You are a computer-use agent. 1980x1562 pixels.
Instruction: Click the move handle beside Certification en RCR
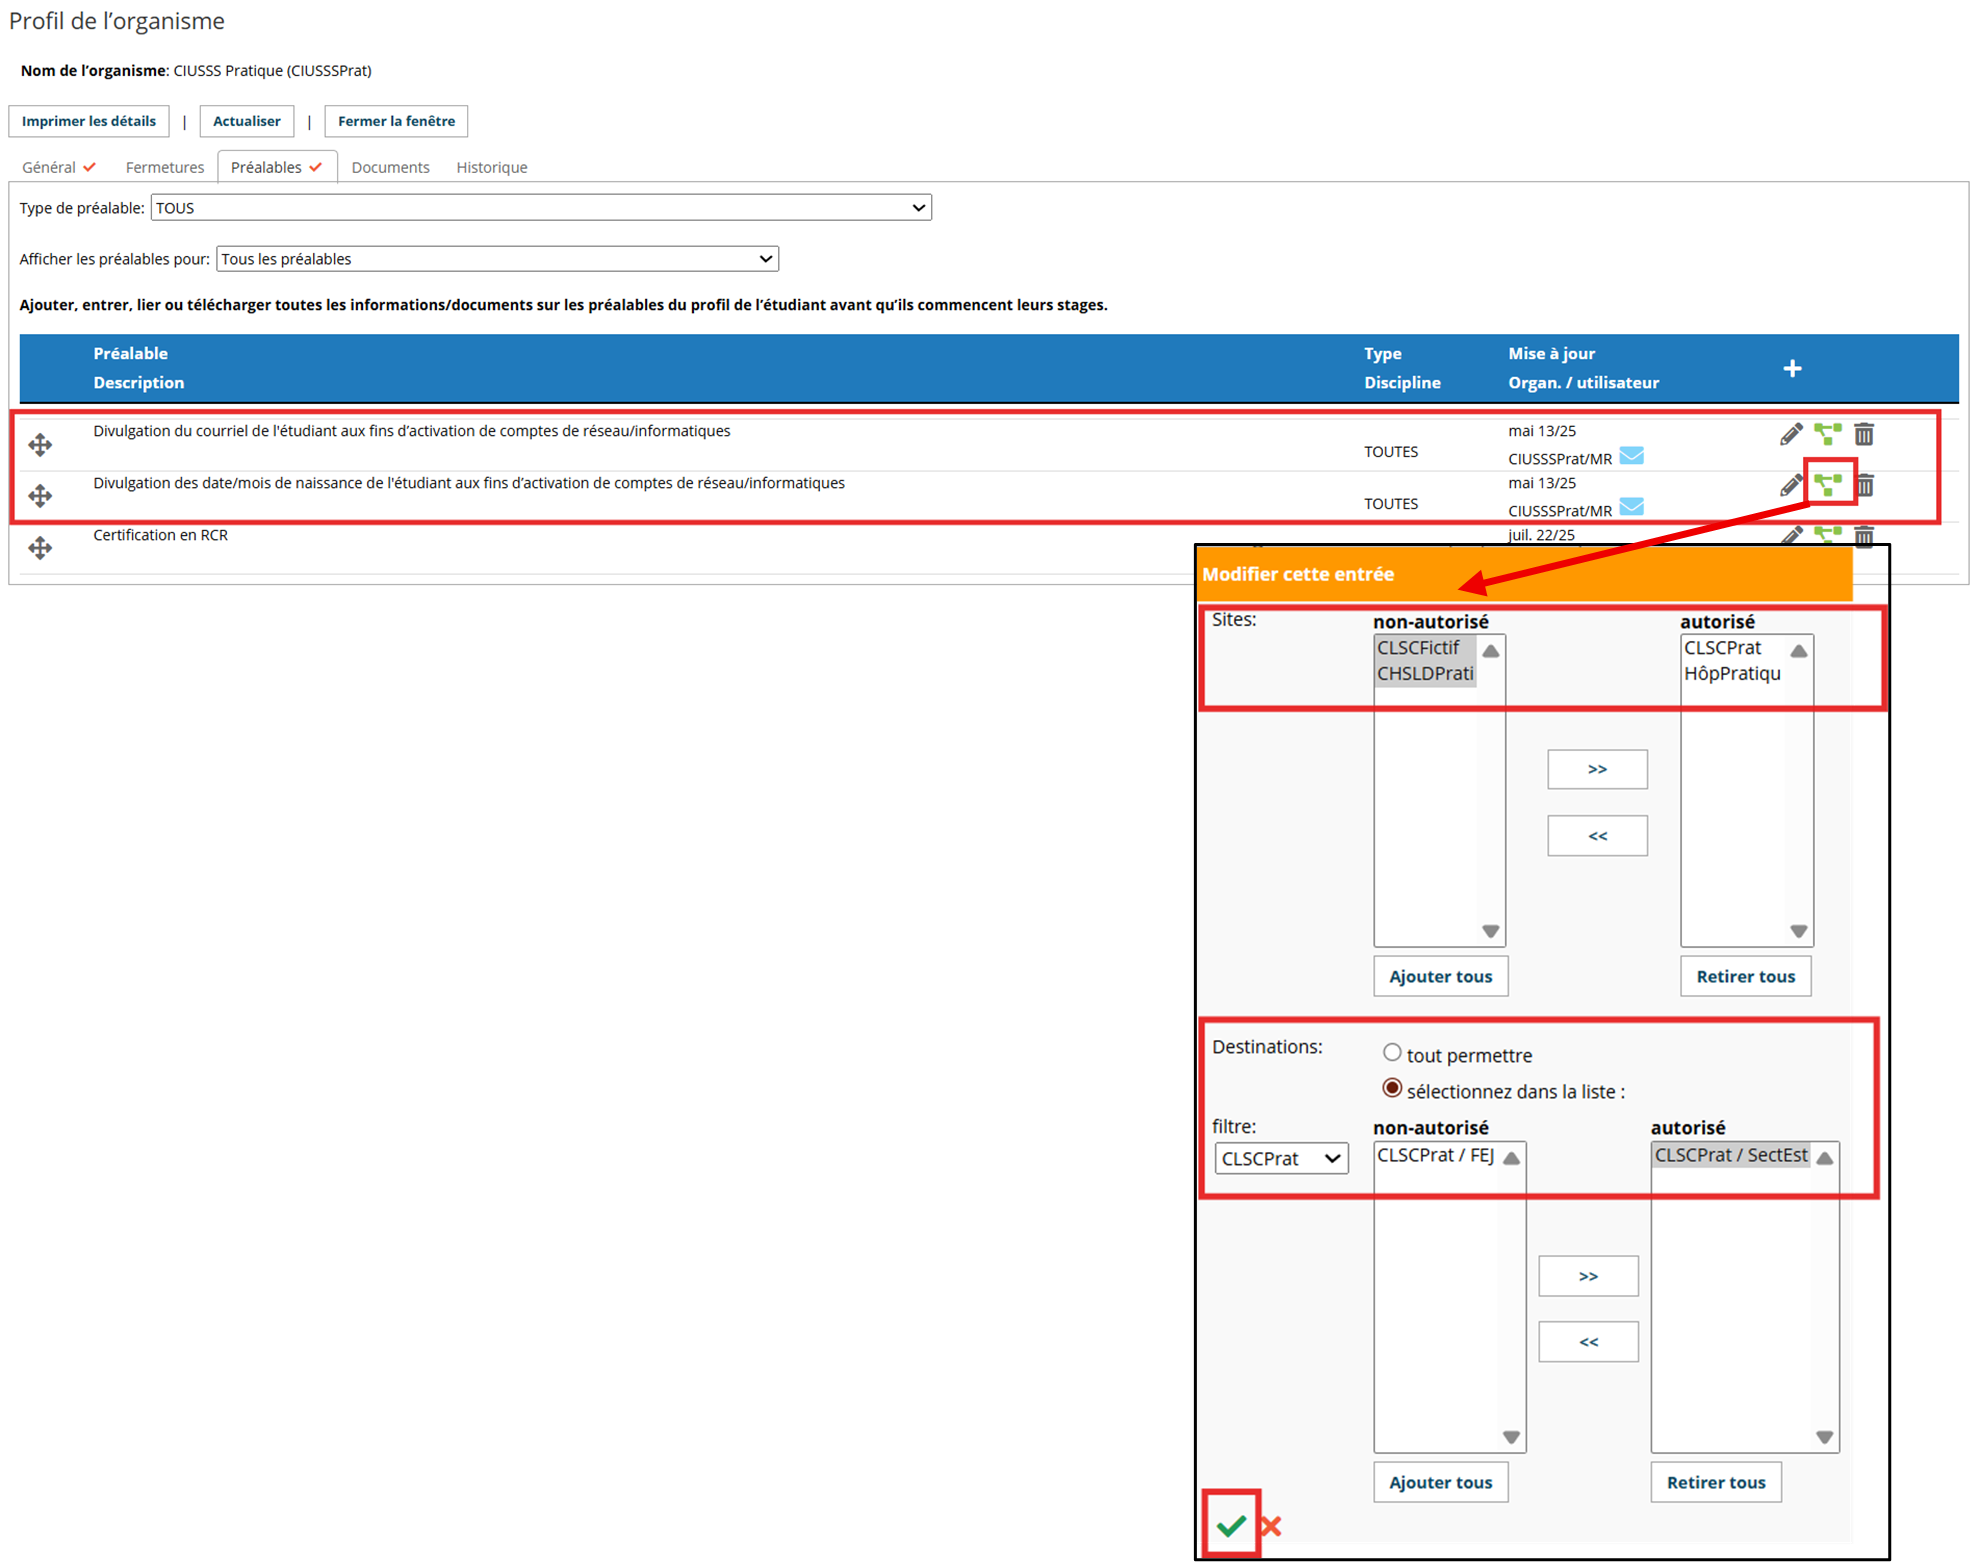click(x=40, y=547)
